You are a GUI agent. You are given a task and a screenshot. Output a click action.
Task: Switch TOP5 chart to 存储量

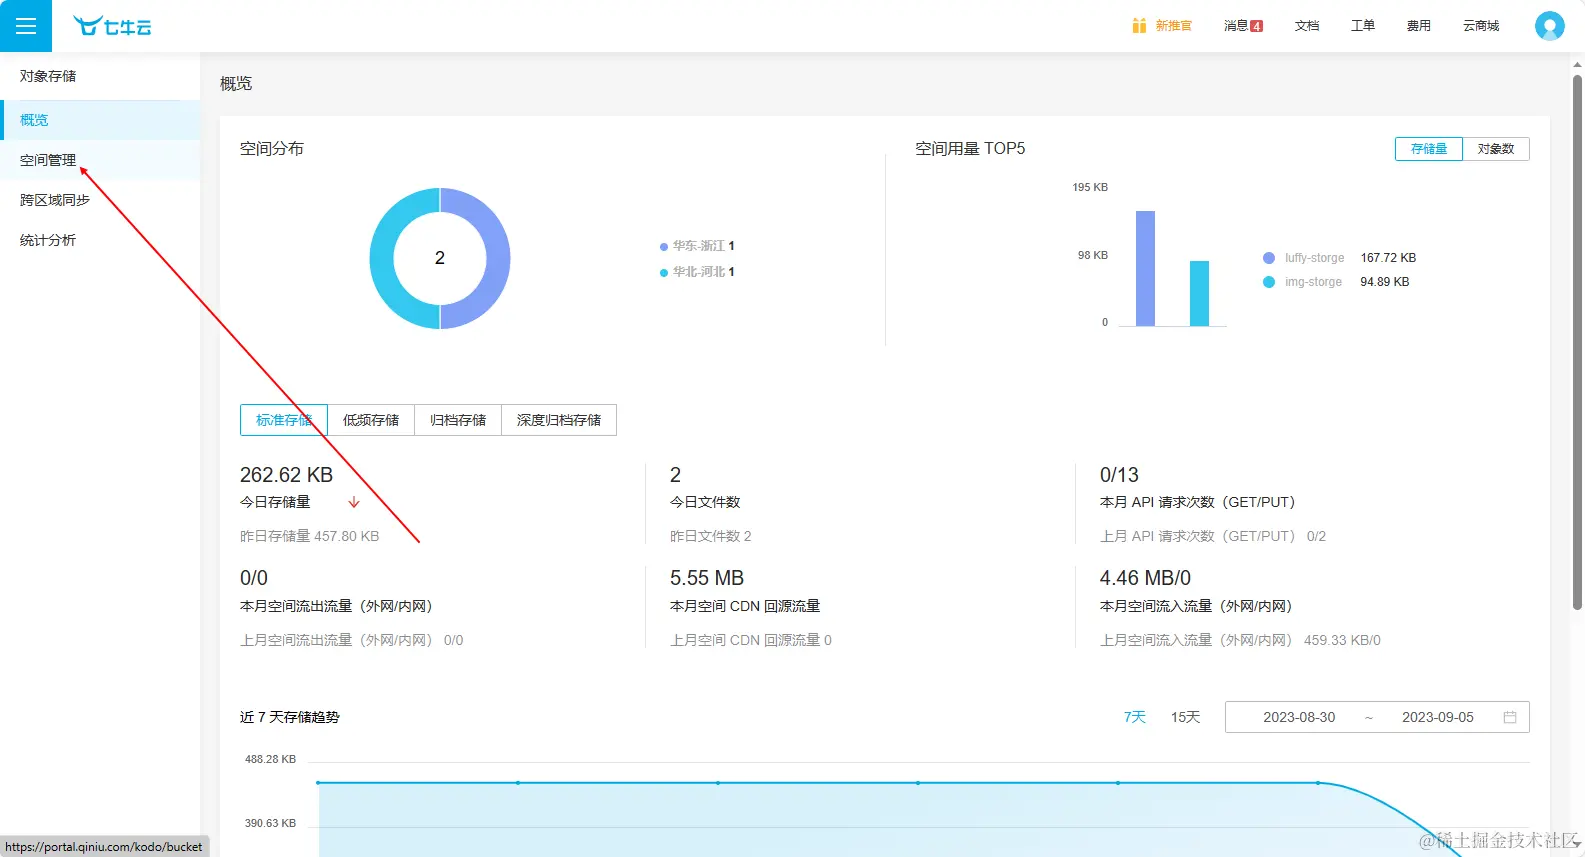tap(1429, 149)
